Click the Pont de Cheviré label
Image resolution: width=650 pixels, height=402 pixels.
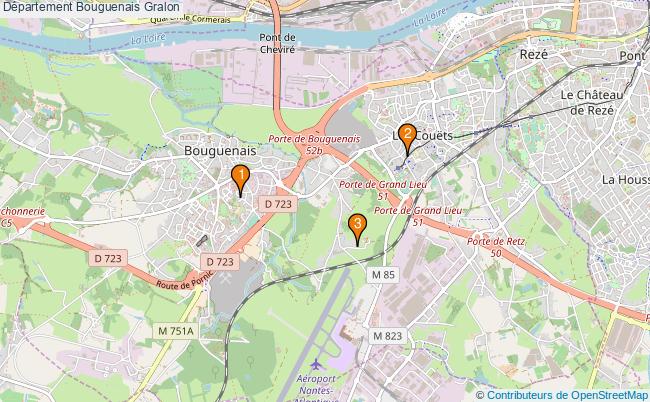pyautogui.click(x=277, y=44)
